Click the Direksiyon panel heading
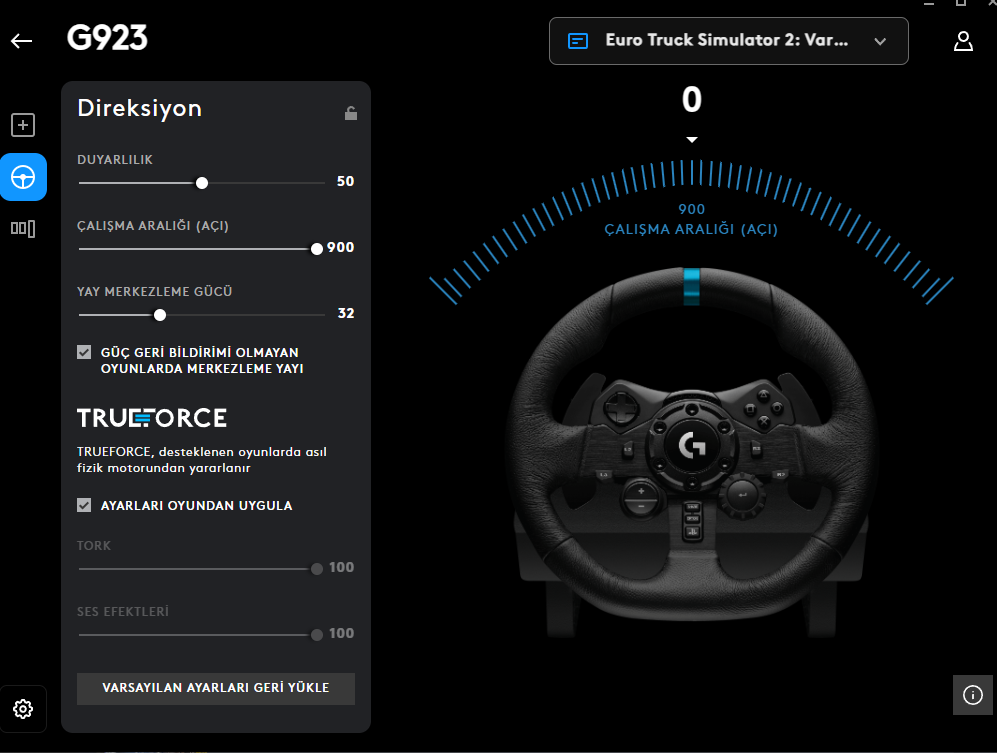The width and height of the screenshot is (997, 753). click(139, 108)
